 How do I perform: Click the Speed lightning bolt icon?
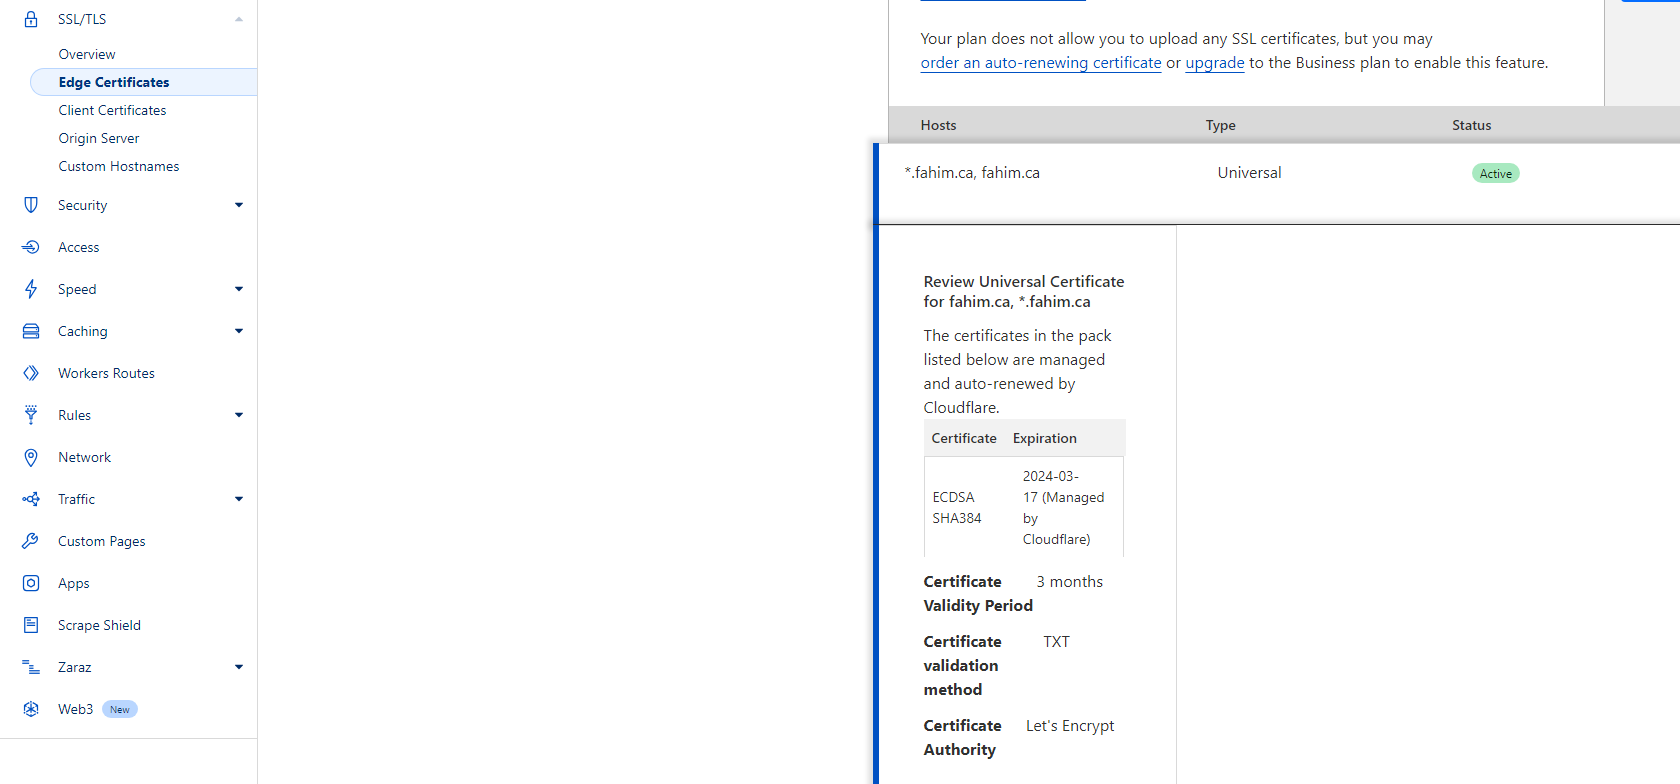pyautogui.click(x=31, y=289)
